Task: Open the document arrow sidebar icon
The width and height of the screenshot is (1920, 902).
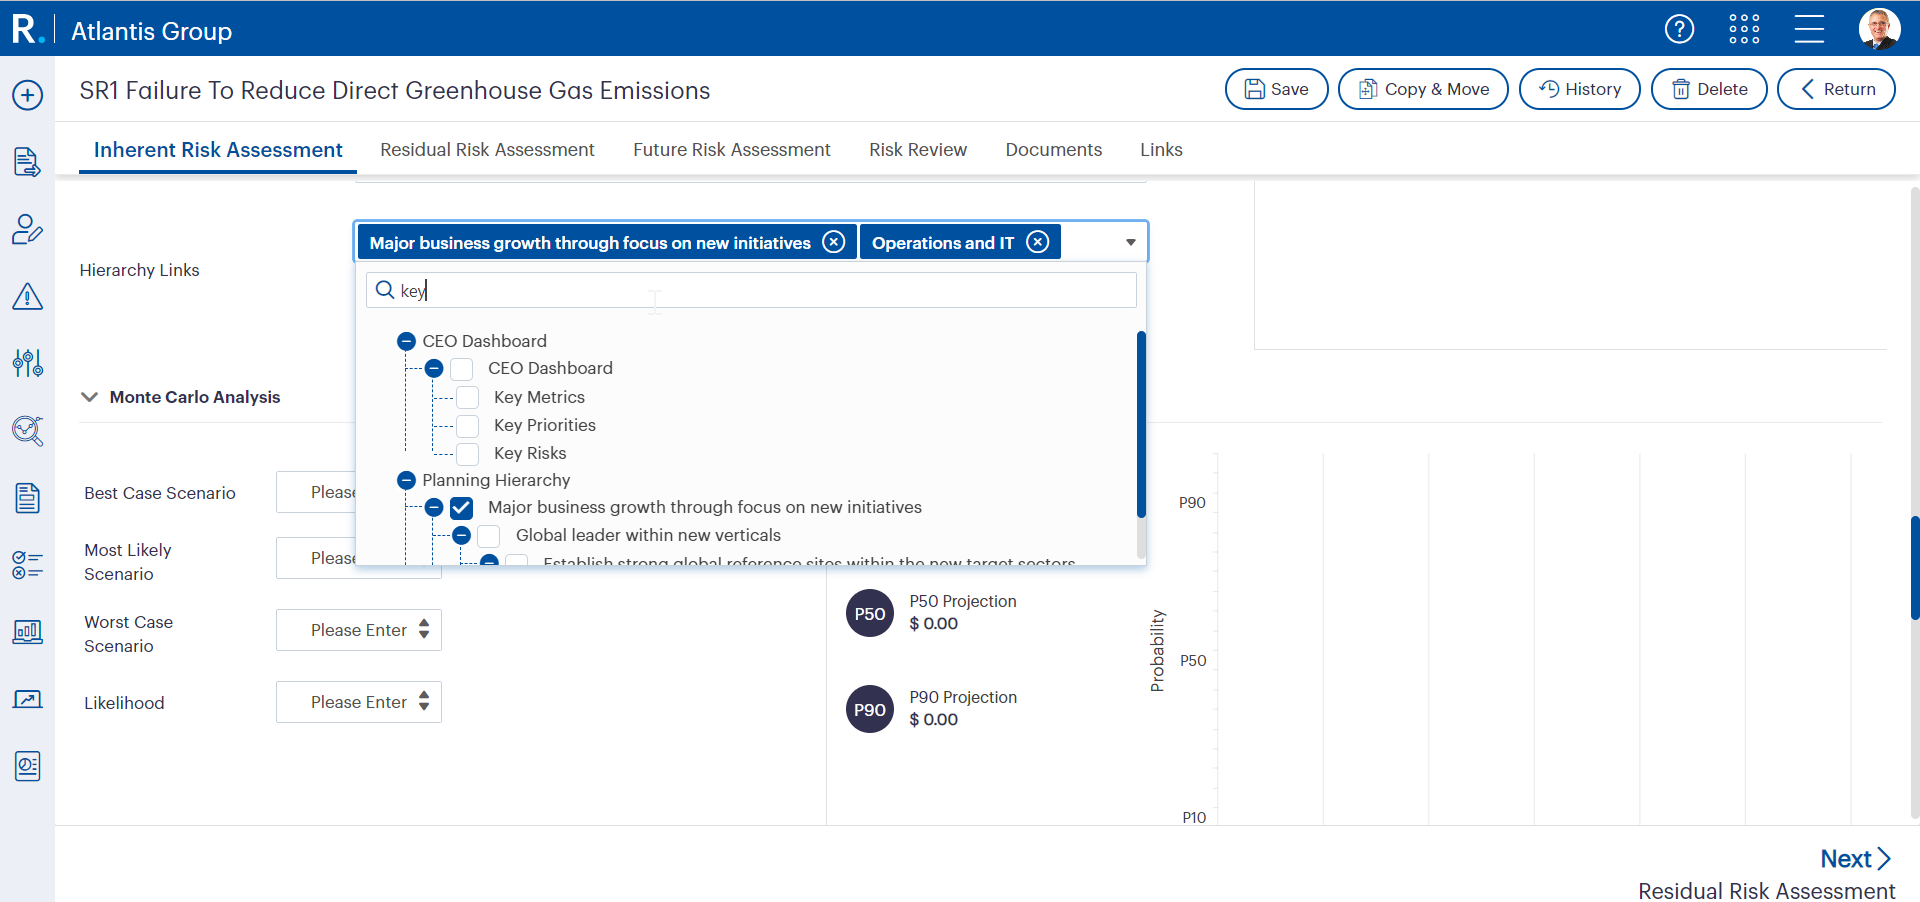Action: click(x=27, y=162)
